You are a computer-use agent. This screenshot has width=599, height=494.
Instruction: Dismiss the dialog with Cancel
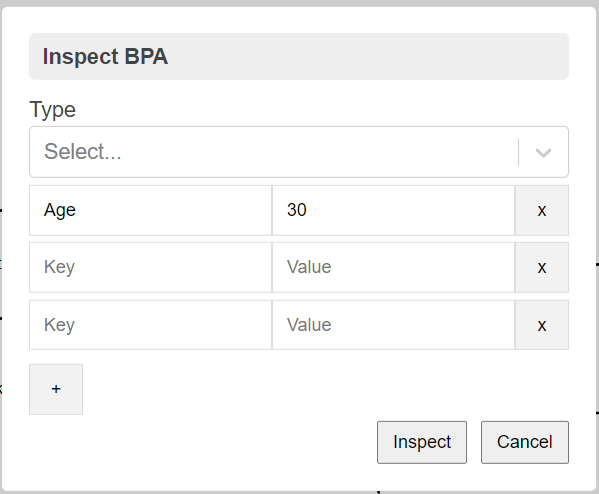(525, 442)
